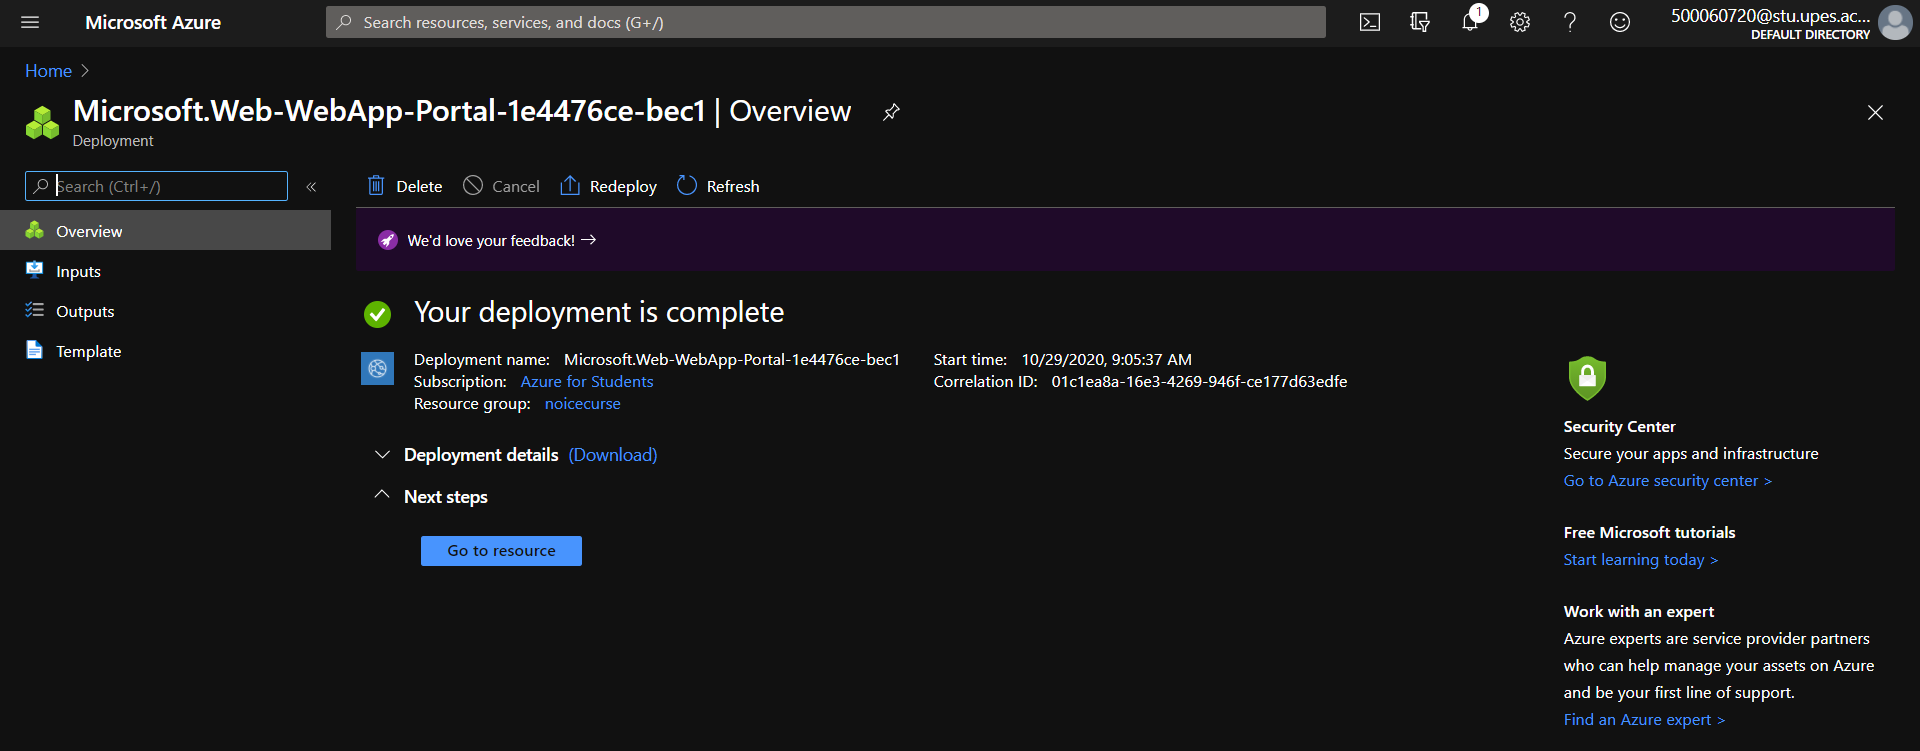This screenshot has height=751, width=1920.
Task: Open the Azure for Students subscription link
Action: pyautogui.click(x=587, y=382)
